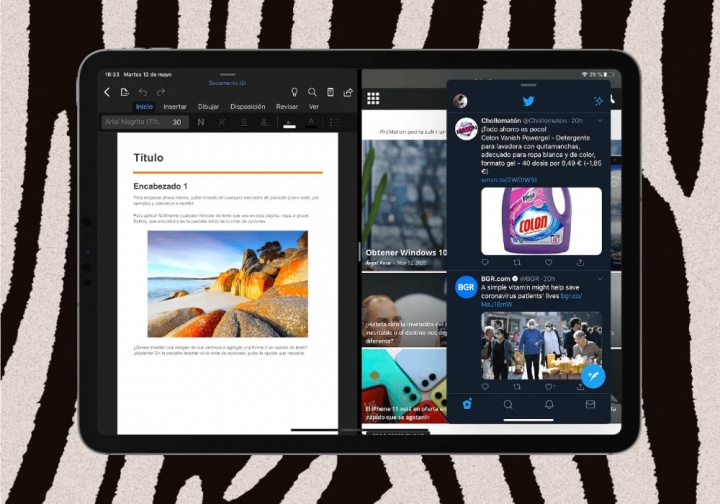Image resolution: width=720 pixels, height=504 pixels.
Task: Like the BGR.com tweet
Action: coord(550,386)
